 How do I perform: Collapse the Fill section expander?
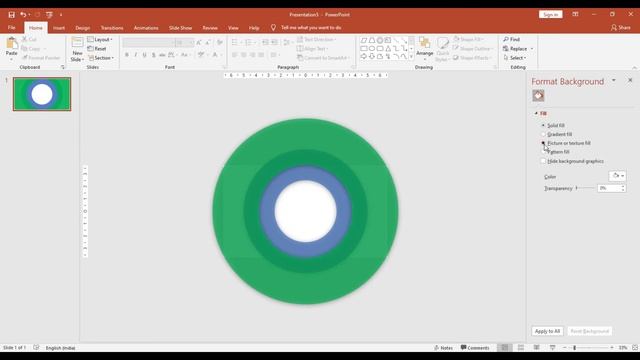pos(536,113)
